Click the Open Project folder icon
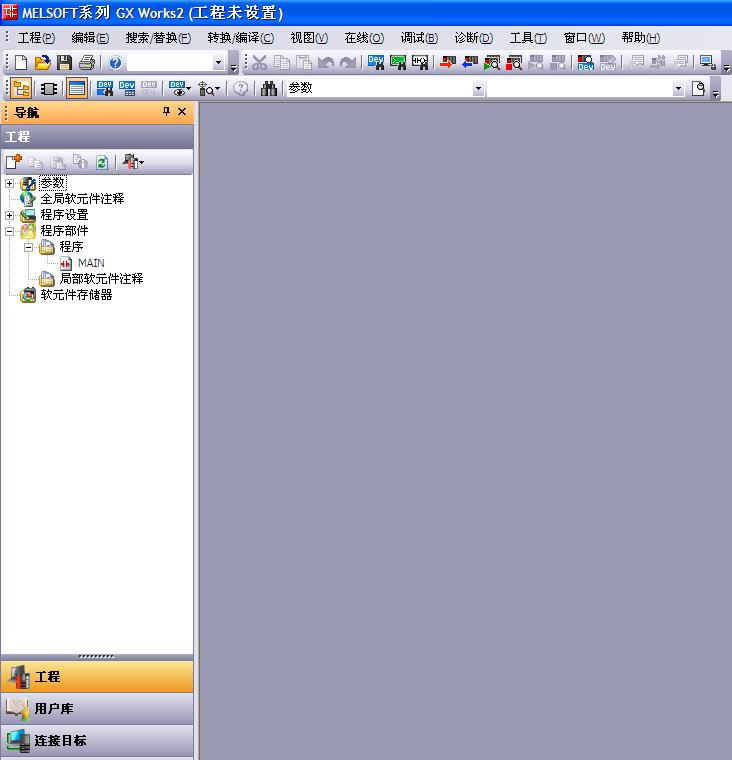Viewport: 732px width, 760px height. point(42,62)
